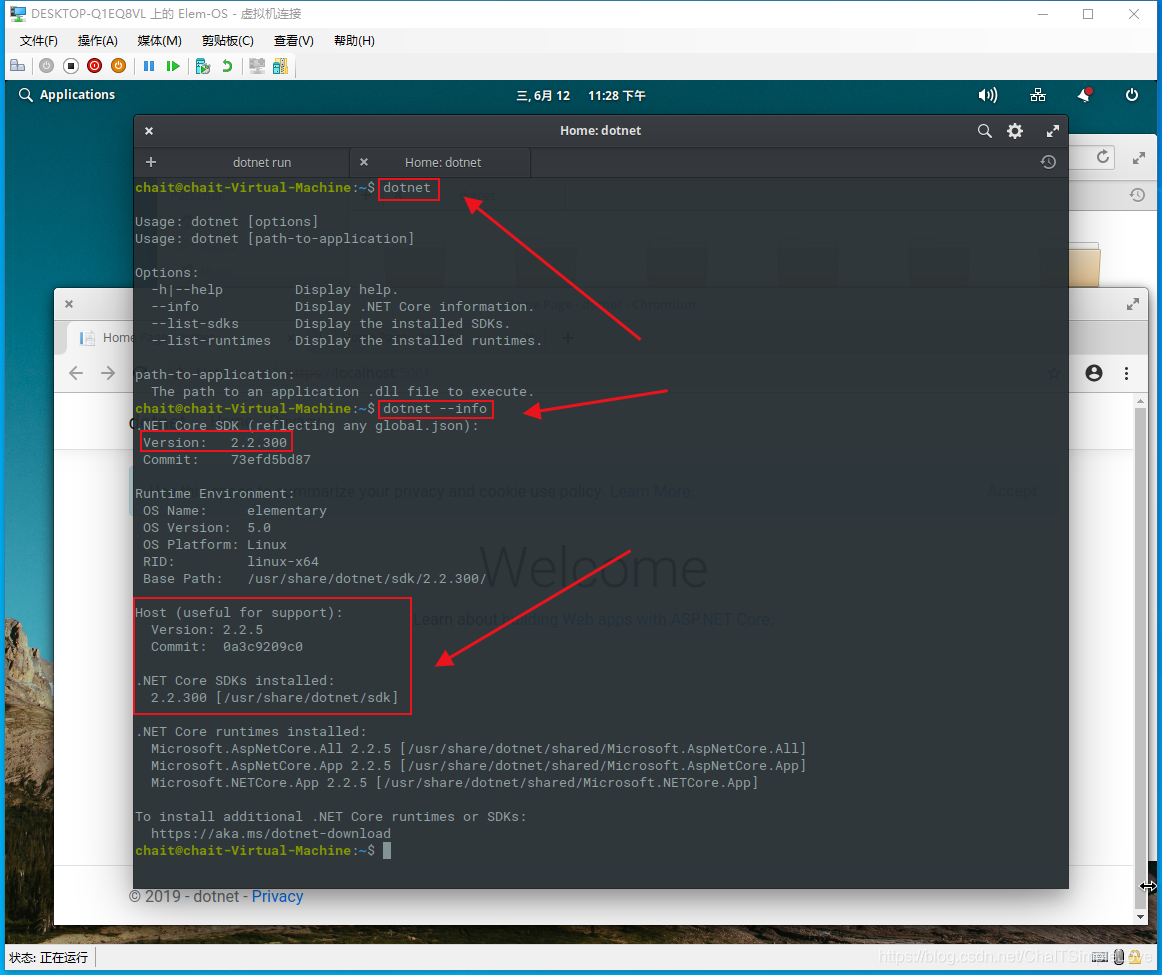Click the Microsoft.NETCore.App 2.2.5 line

coord(454,782)
